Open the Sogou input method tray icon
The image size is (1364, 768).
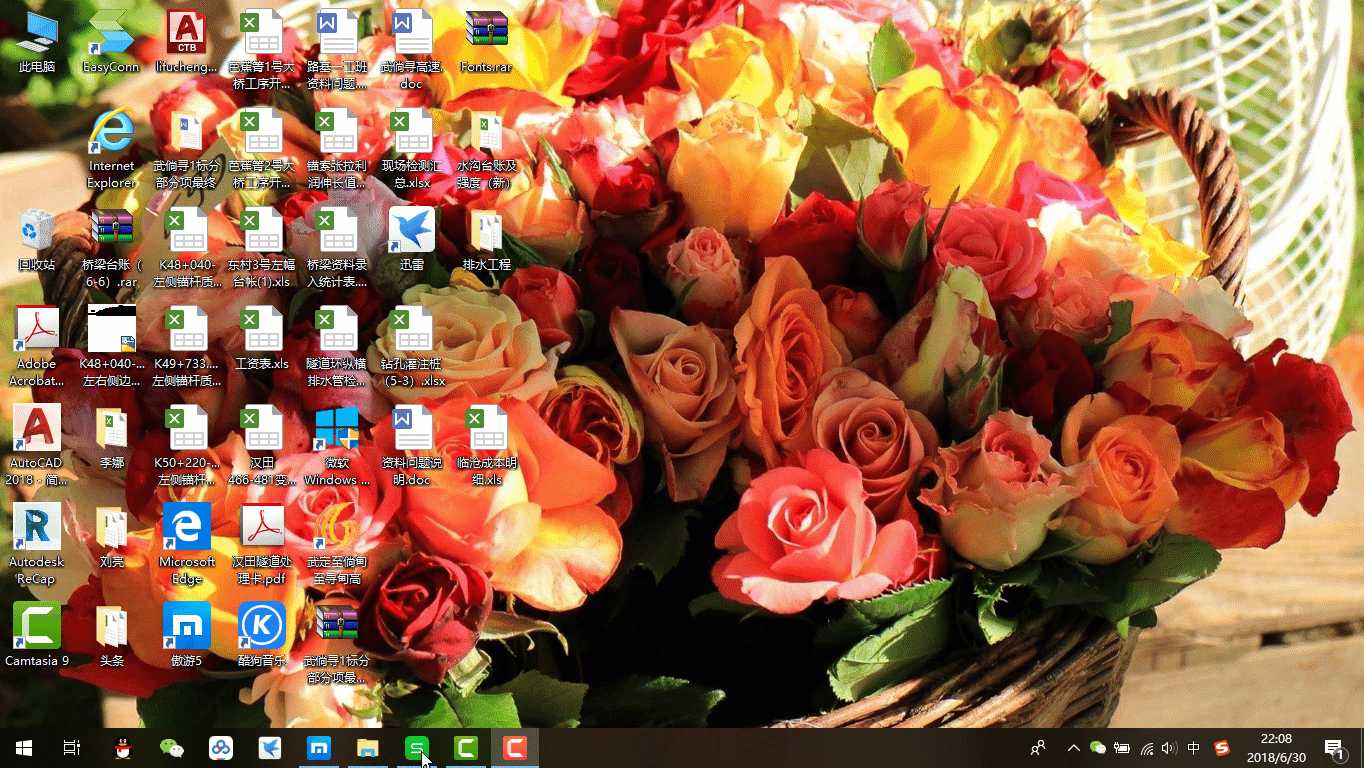(x=1222, y=748)
